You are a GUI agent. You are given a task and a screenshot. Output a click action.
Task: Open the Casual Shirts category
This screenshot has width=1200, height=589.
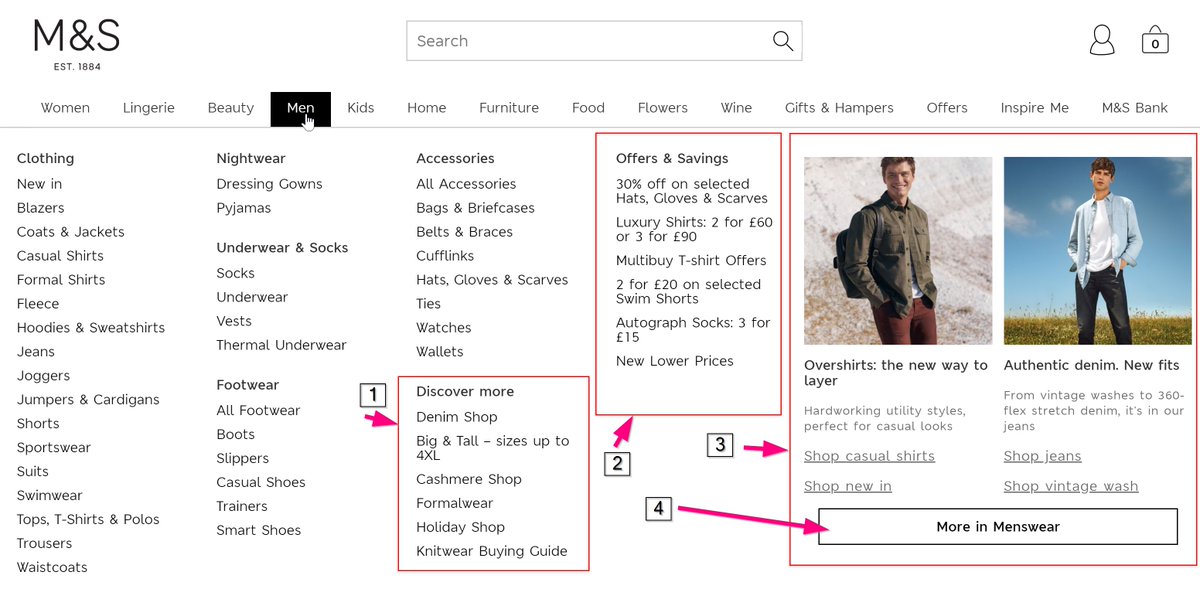[60, 256]
